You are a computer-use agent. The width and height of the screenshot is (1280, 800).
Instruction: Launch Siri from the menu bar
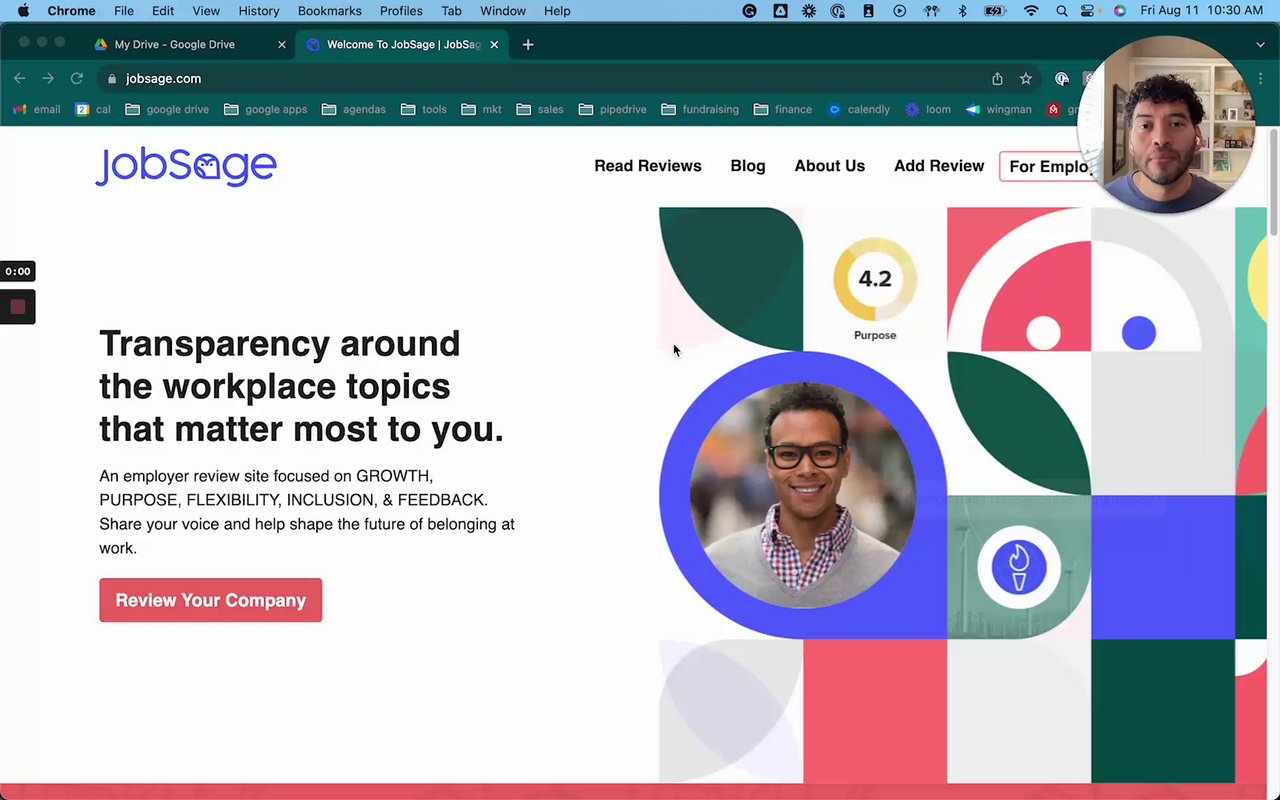coord(1119,11)
